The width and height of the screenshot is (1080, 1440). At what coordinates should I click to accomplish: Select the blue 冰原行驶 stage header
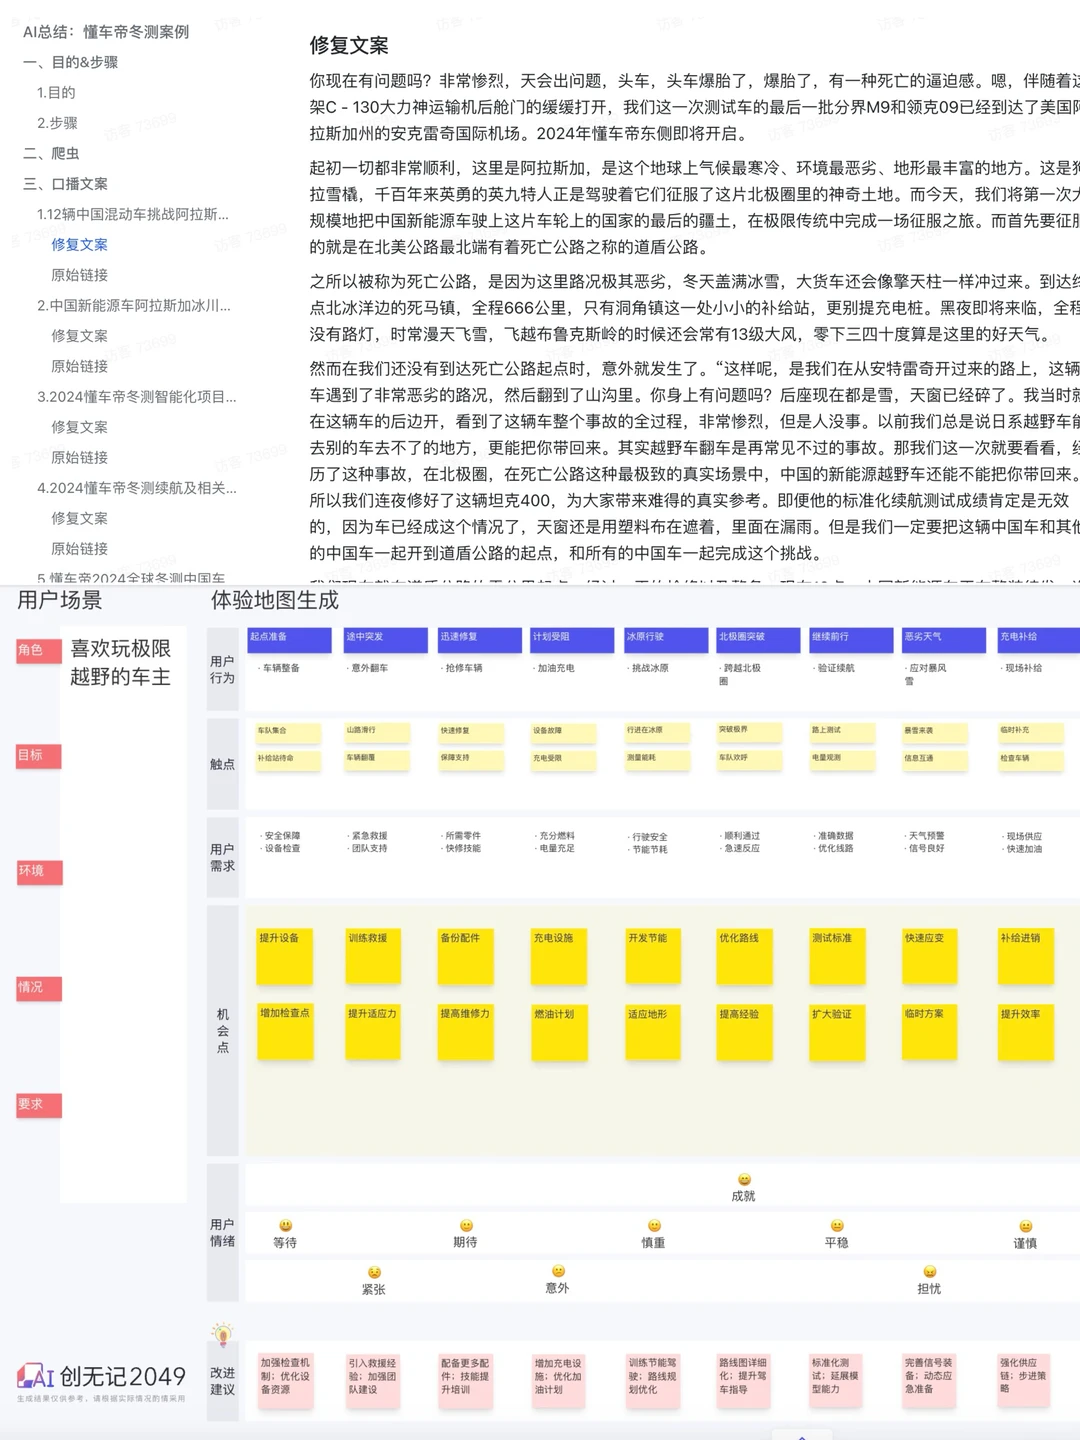coord(665,639)
